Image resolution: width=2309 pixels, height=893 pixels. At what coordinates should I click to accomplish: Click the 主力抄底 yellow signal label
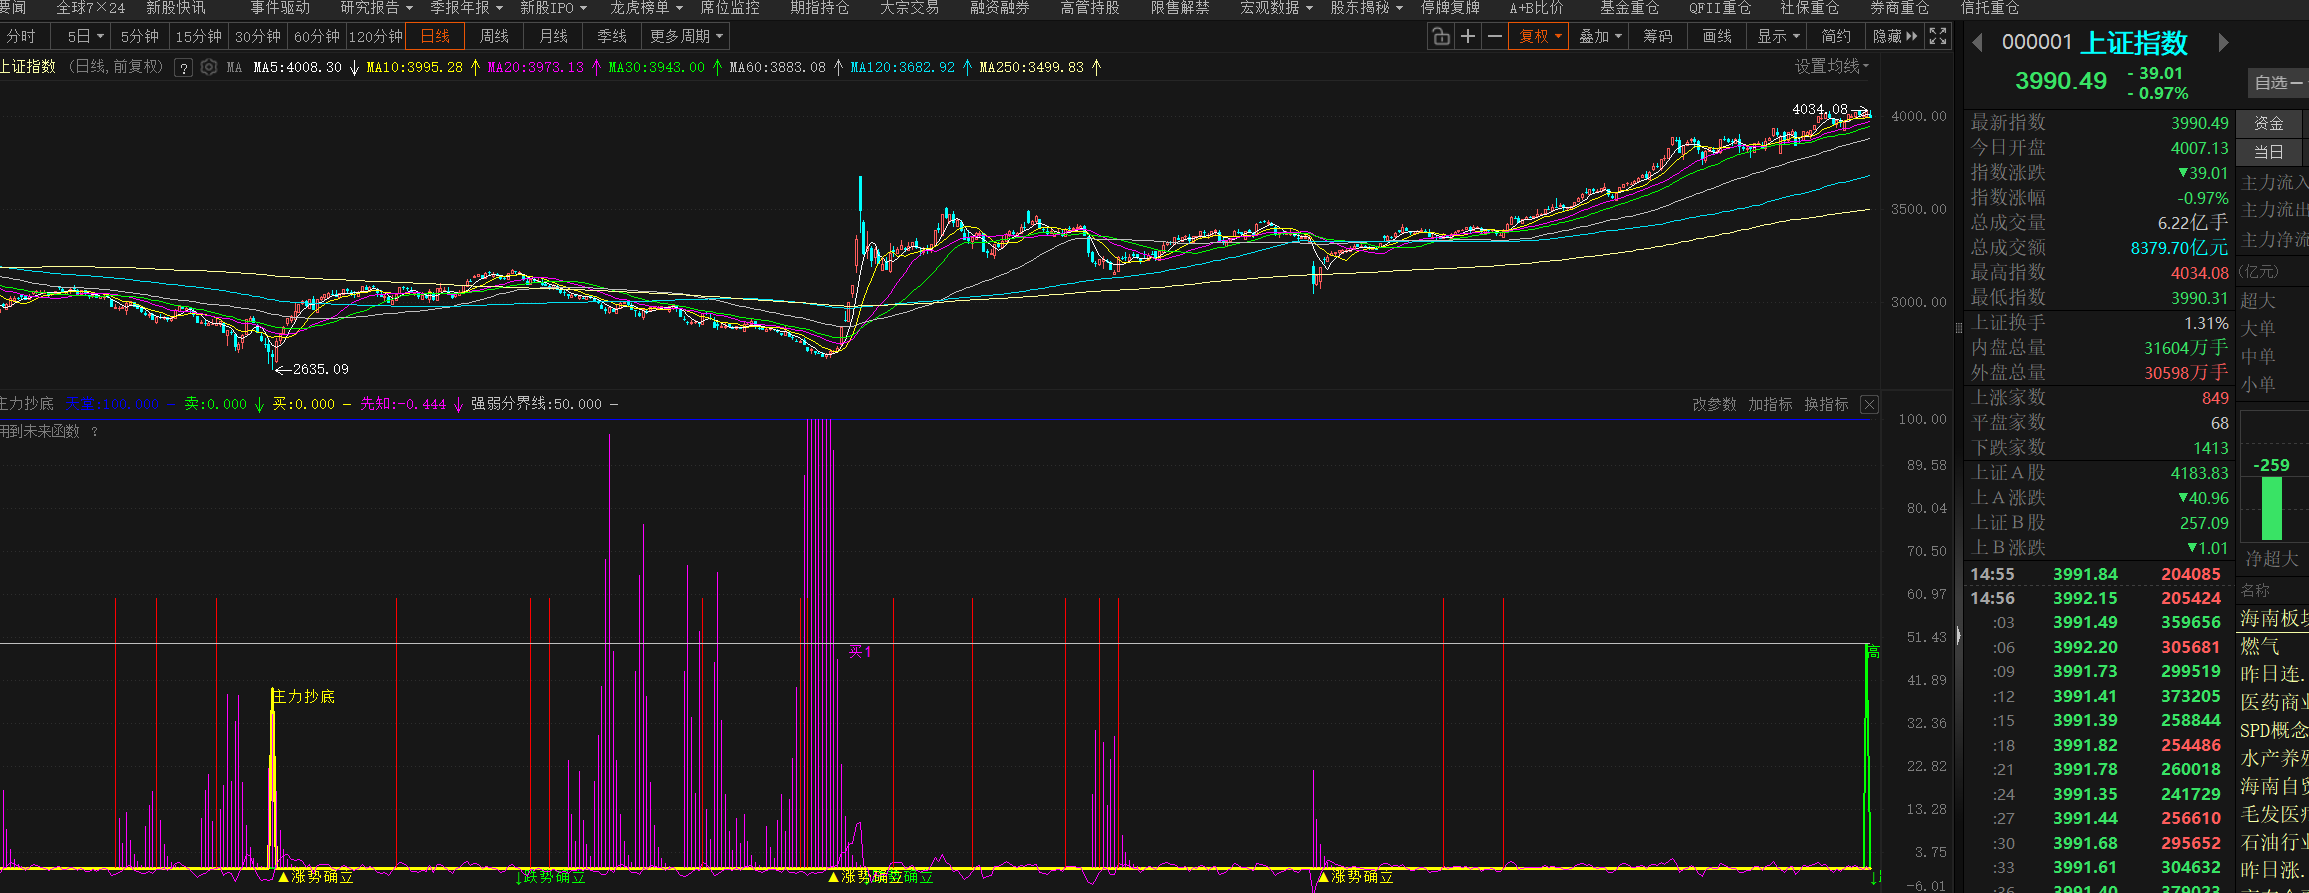(304, 697)
